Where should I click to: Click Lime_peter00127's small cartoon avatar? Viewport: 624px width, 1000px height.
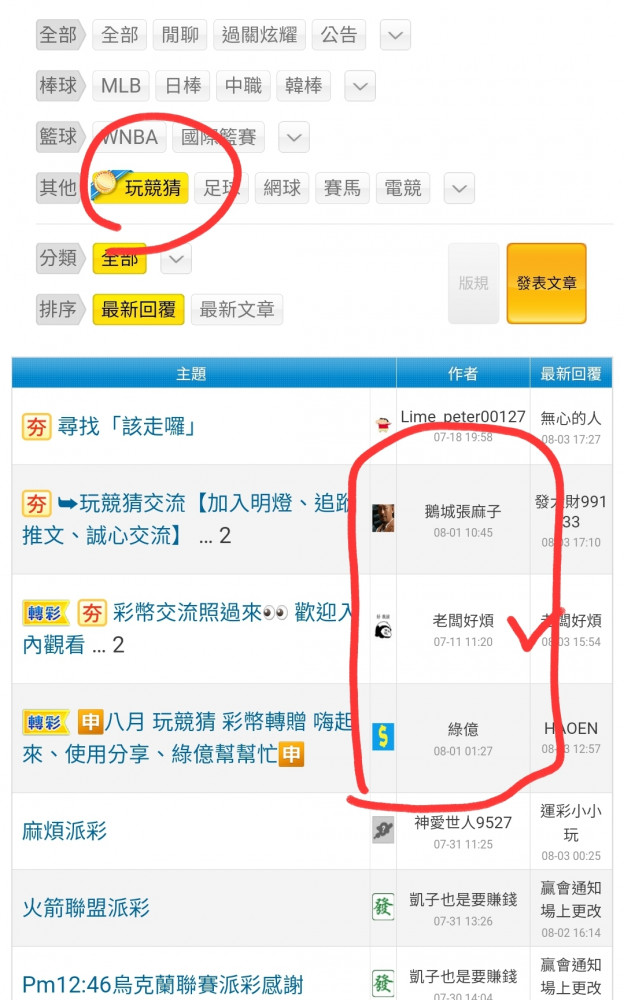pyautogui.click(x=383, y=425)
